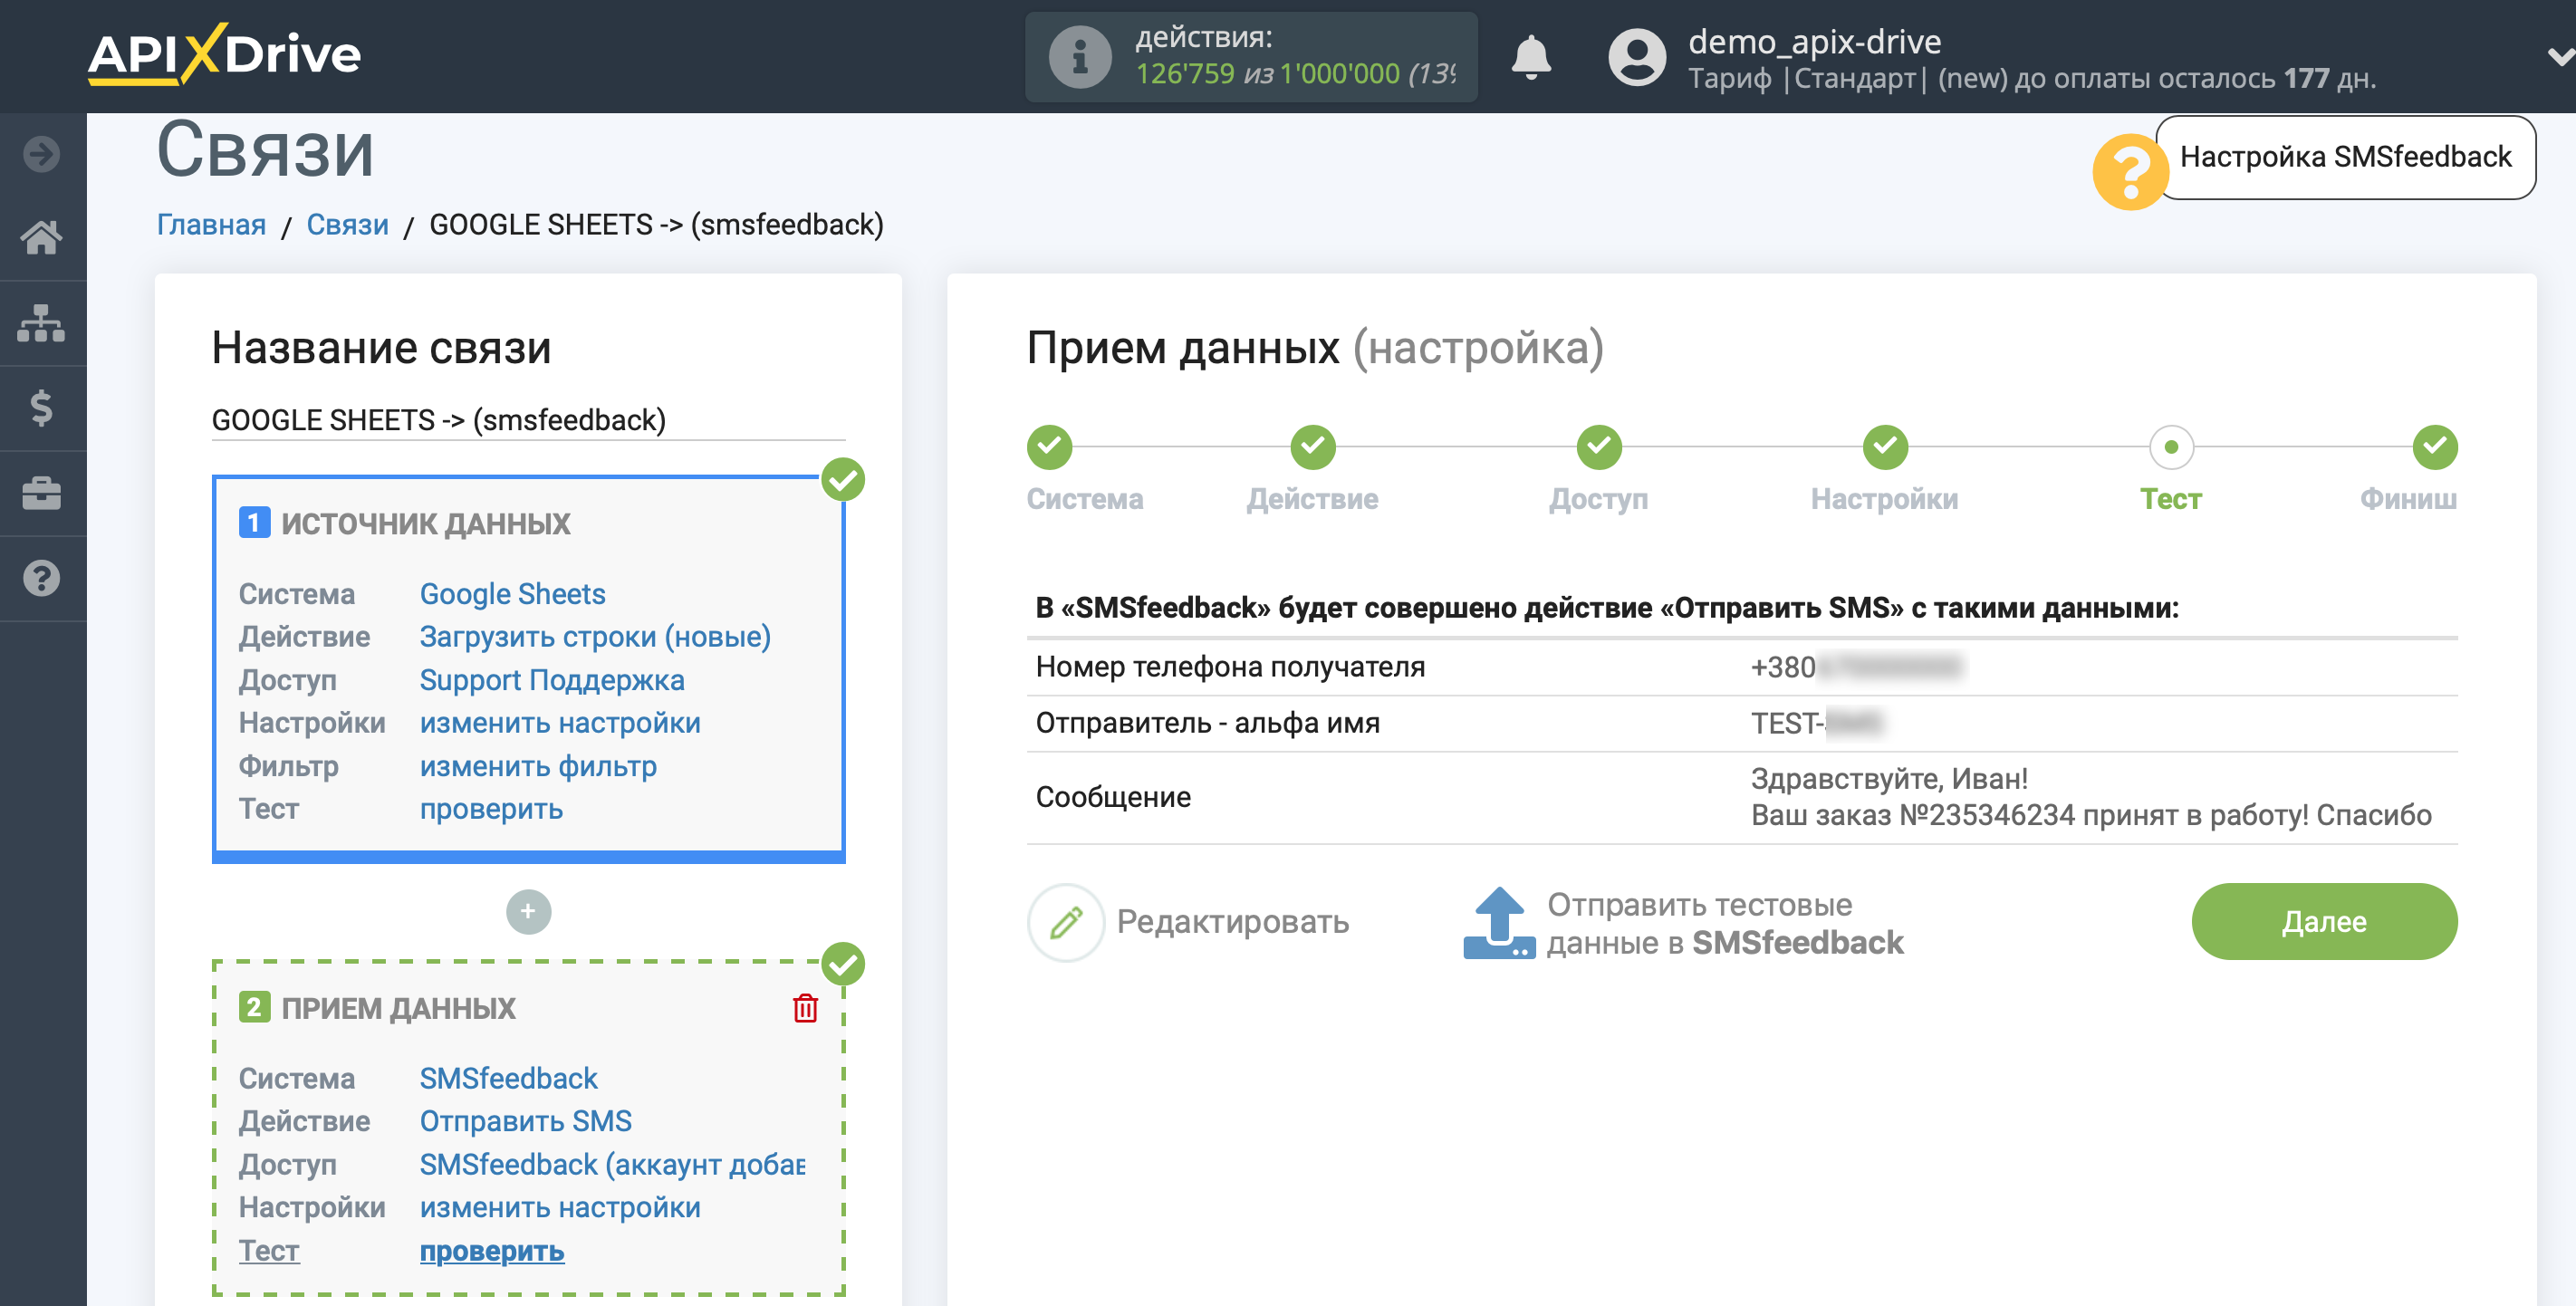This screenshot has width=2576, height=1306.
Task: Click the green check on Прием данных block
Action: coord(843,964)
